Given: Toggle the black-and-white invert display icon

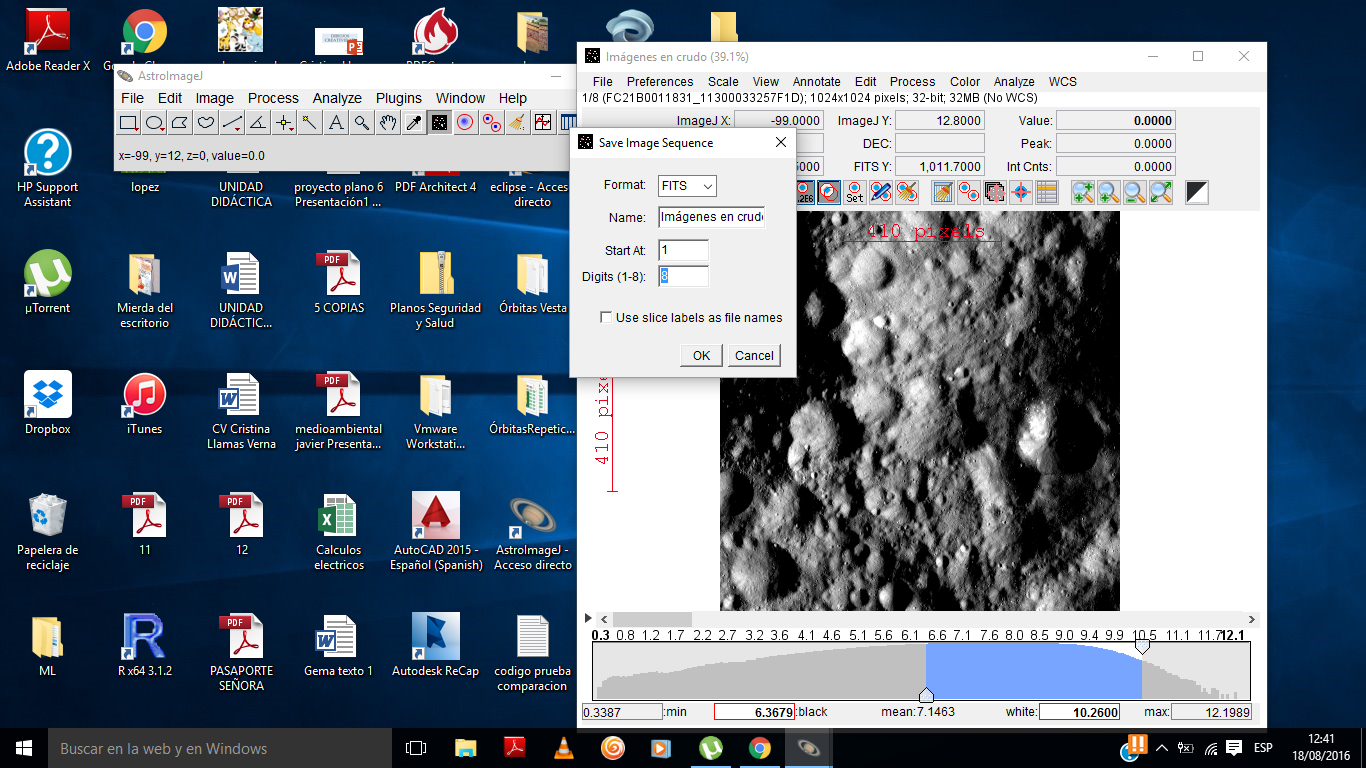Looking at the screenshot, I should pyautogui.click(x=1197, y=192).
